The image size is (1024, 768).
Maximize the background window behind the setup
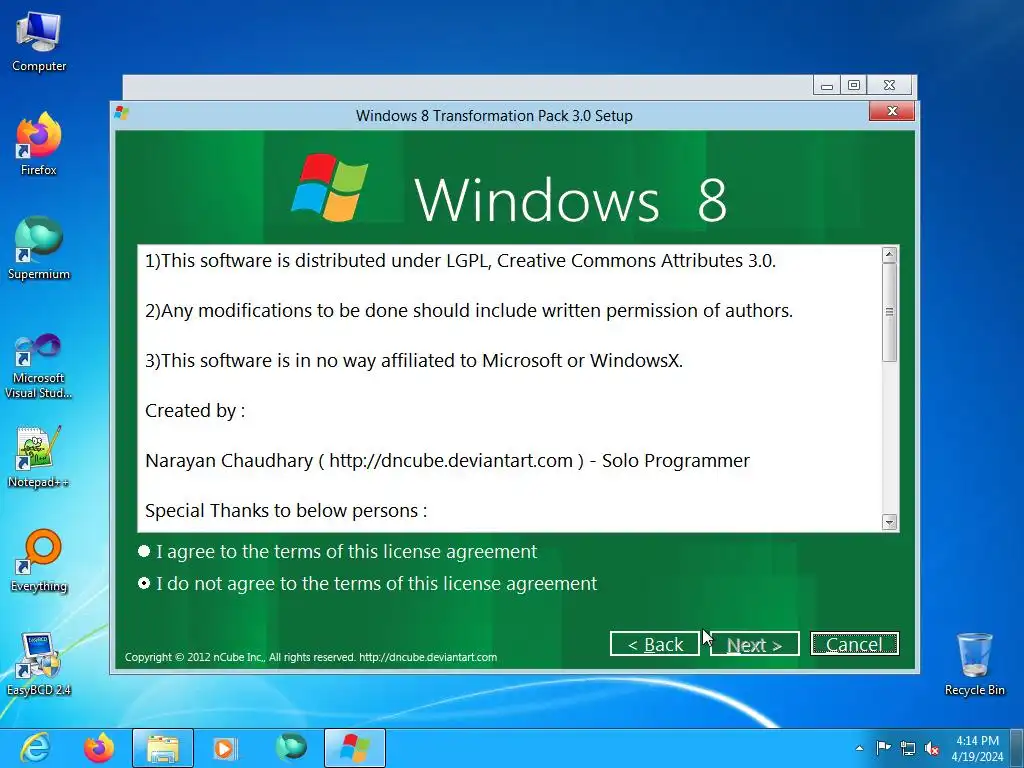click(x=854, y=86)
